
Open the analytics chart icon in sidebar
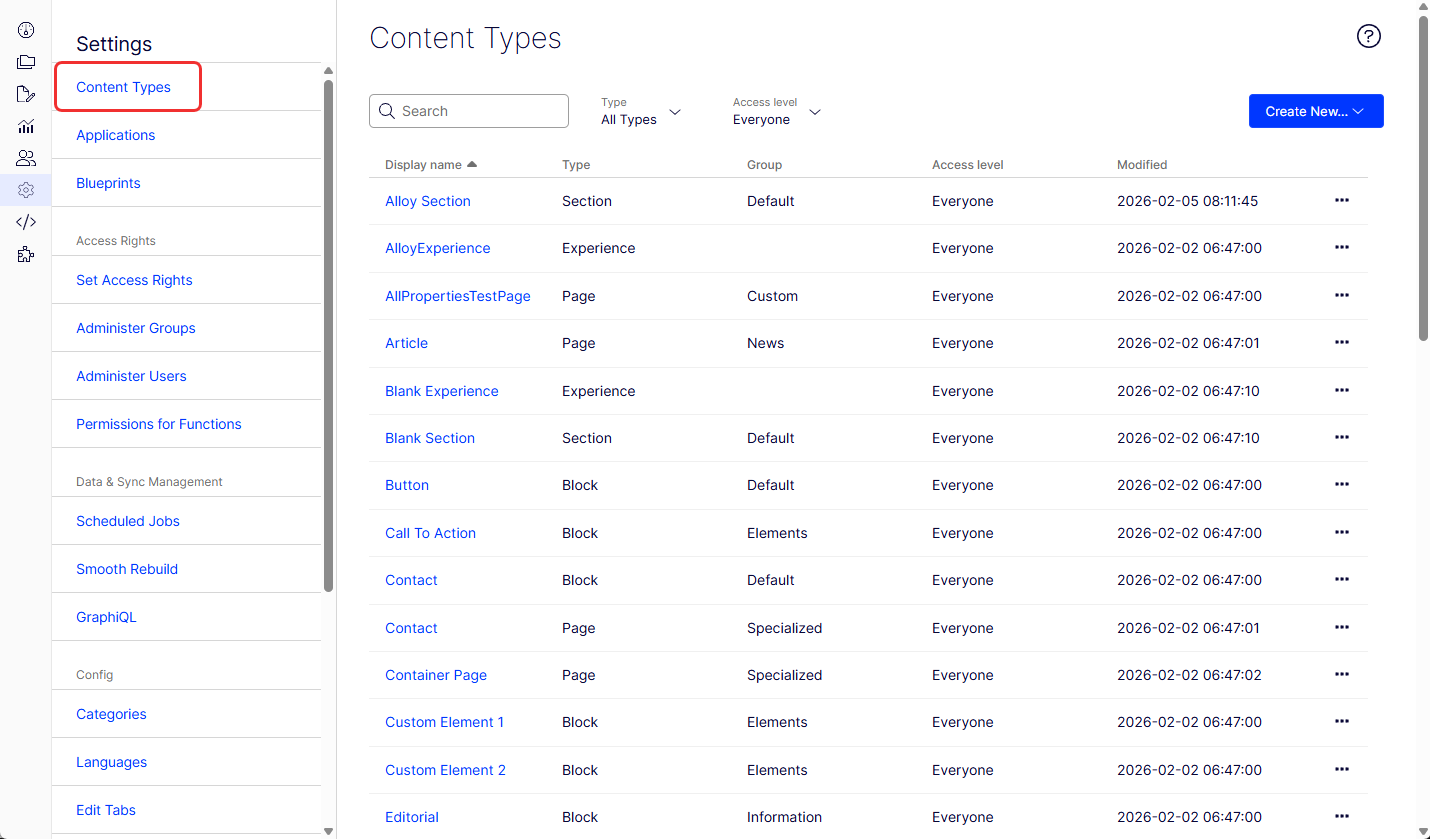(26, 126)
